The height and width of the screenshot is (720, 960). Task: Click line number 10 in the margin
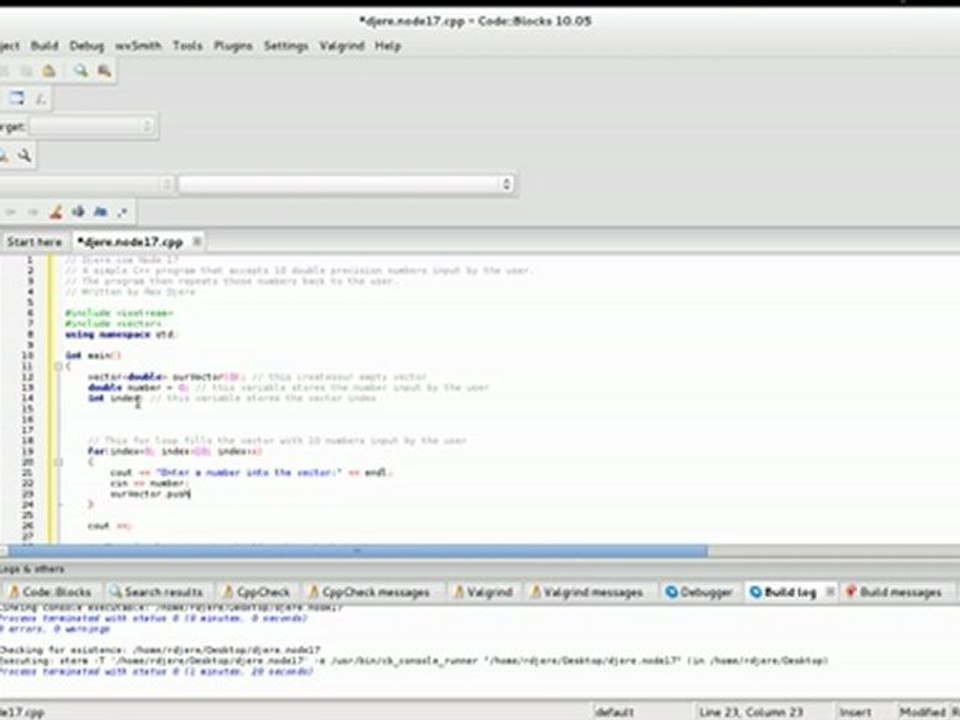click(28, 355)
